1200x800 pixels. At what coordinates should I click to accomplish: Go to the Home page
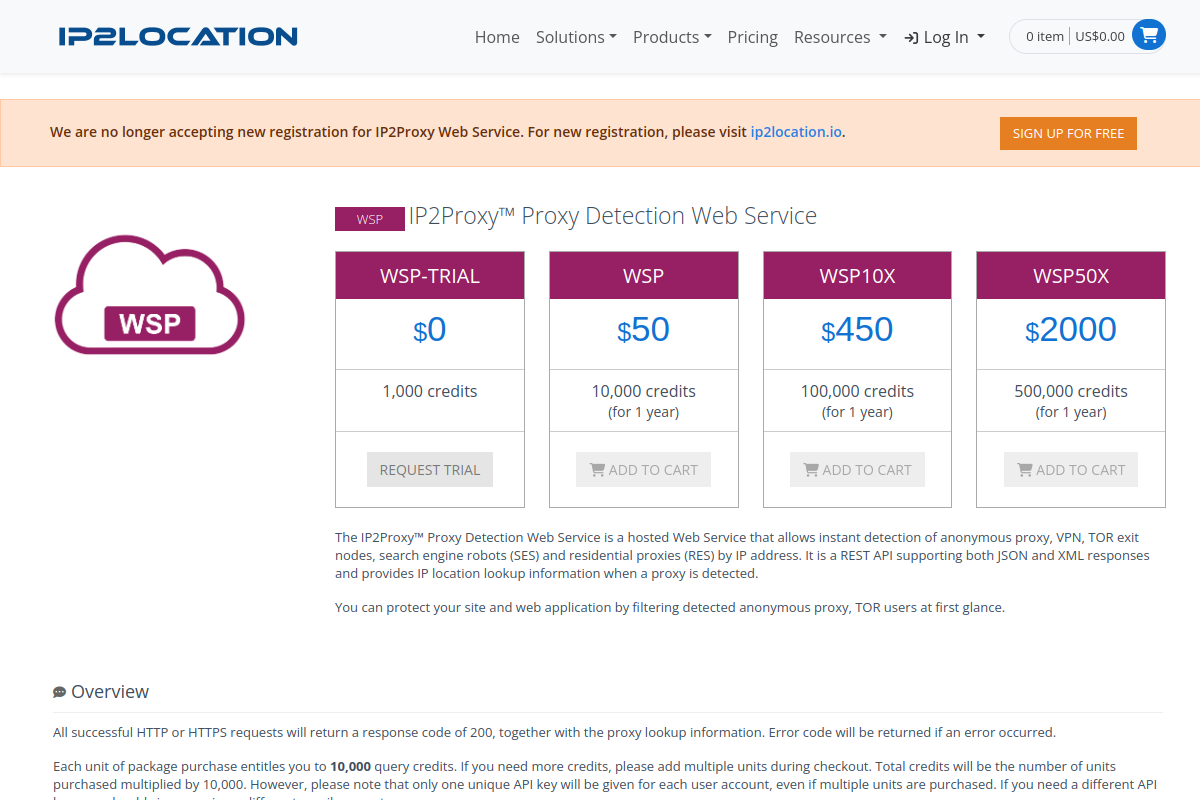point(497,37)
